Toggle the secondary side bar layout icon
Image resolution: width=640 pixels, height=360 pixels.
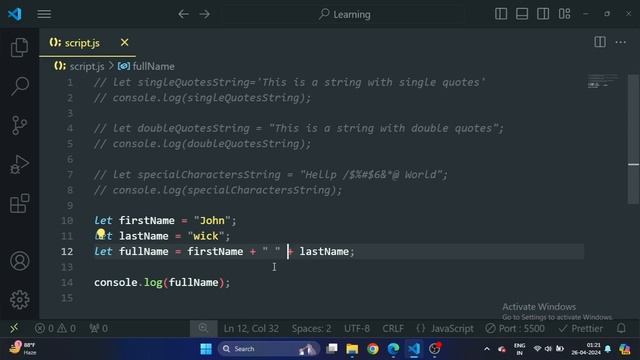[543, 14]
